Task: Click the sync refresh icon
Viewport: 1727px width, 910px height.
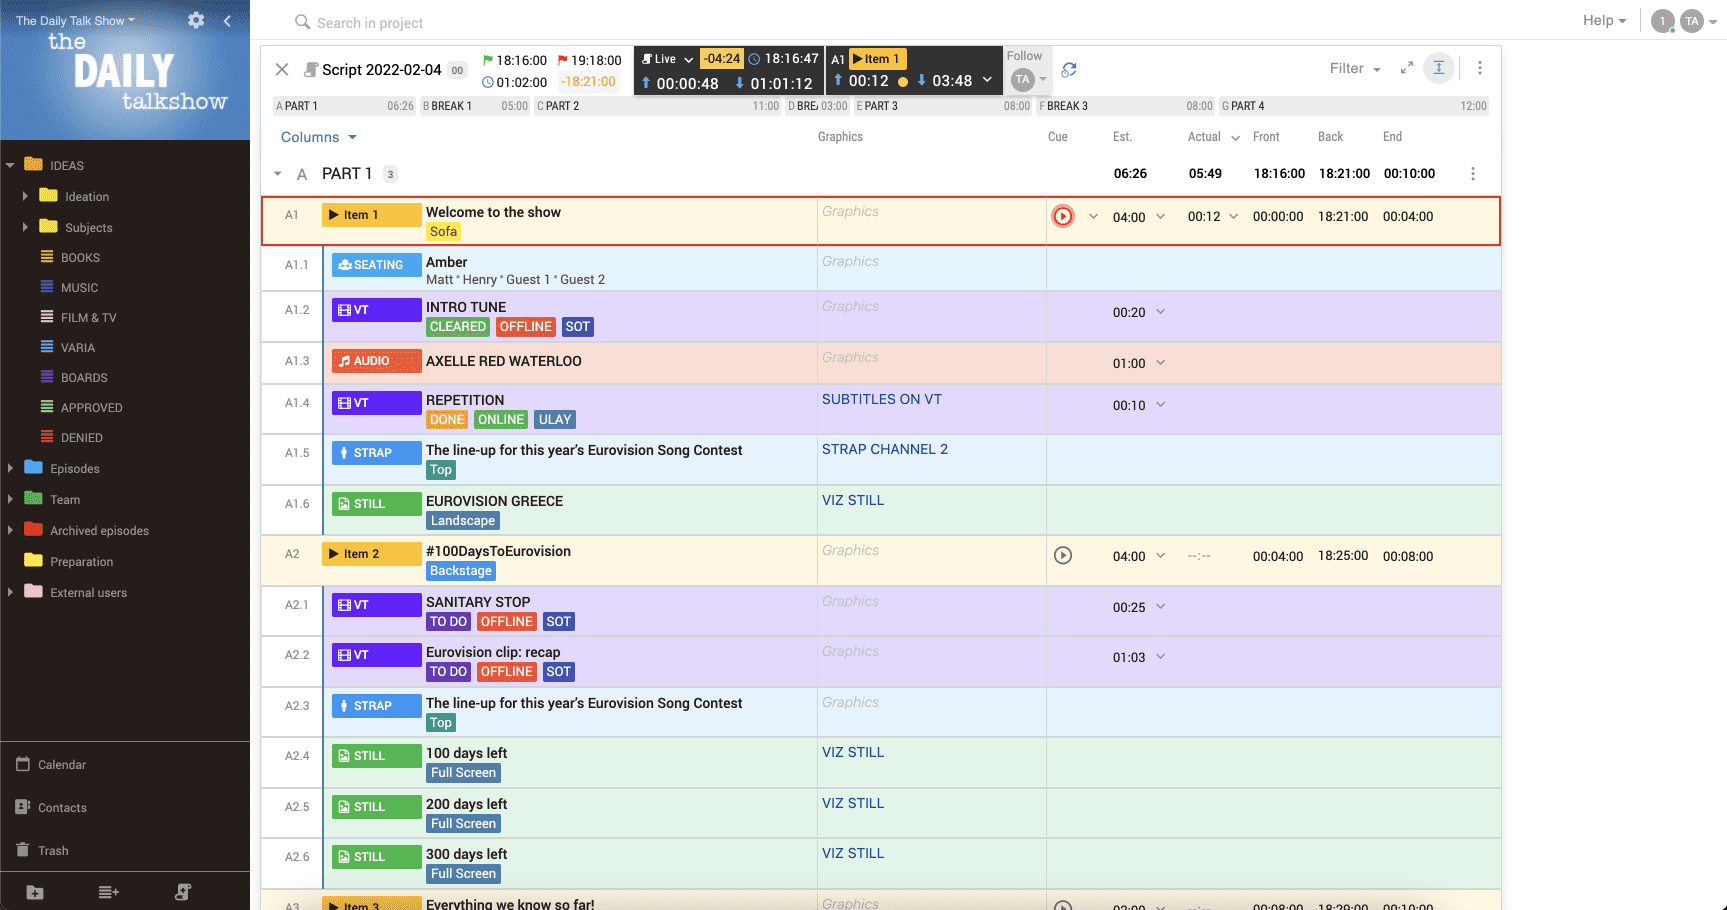Action: point(1069,69)
